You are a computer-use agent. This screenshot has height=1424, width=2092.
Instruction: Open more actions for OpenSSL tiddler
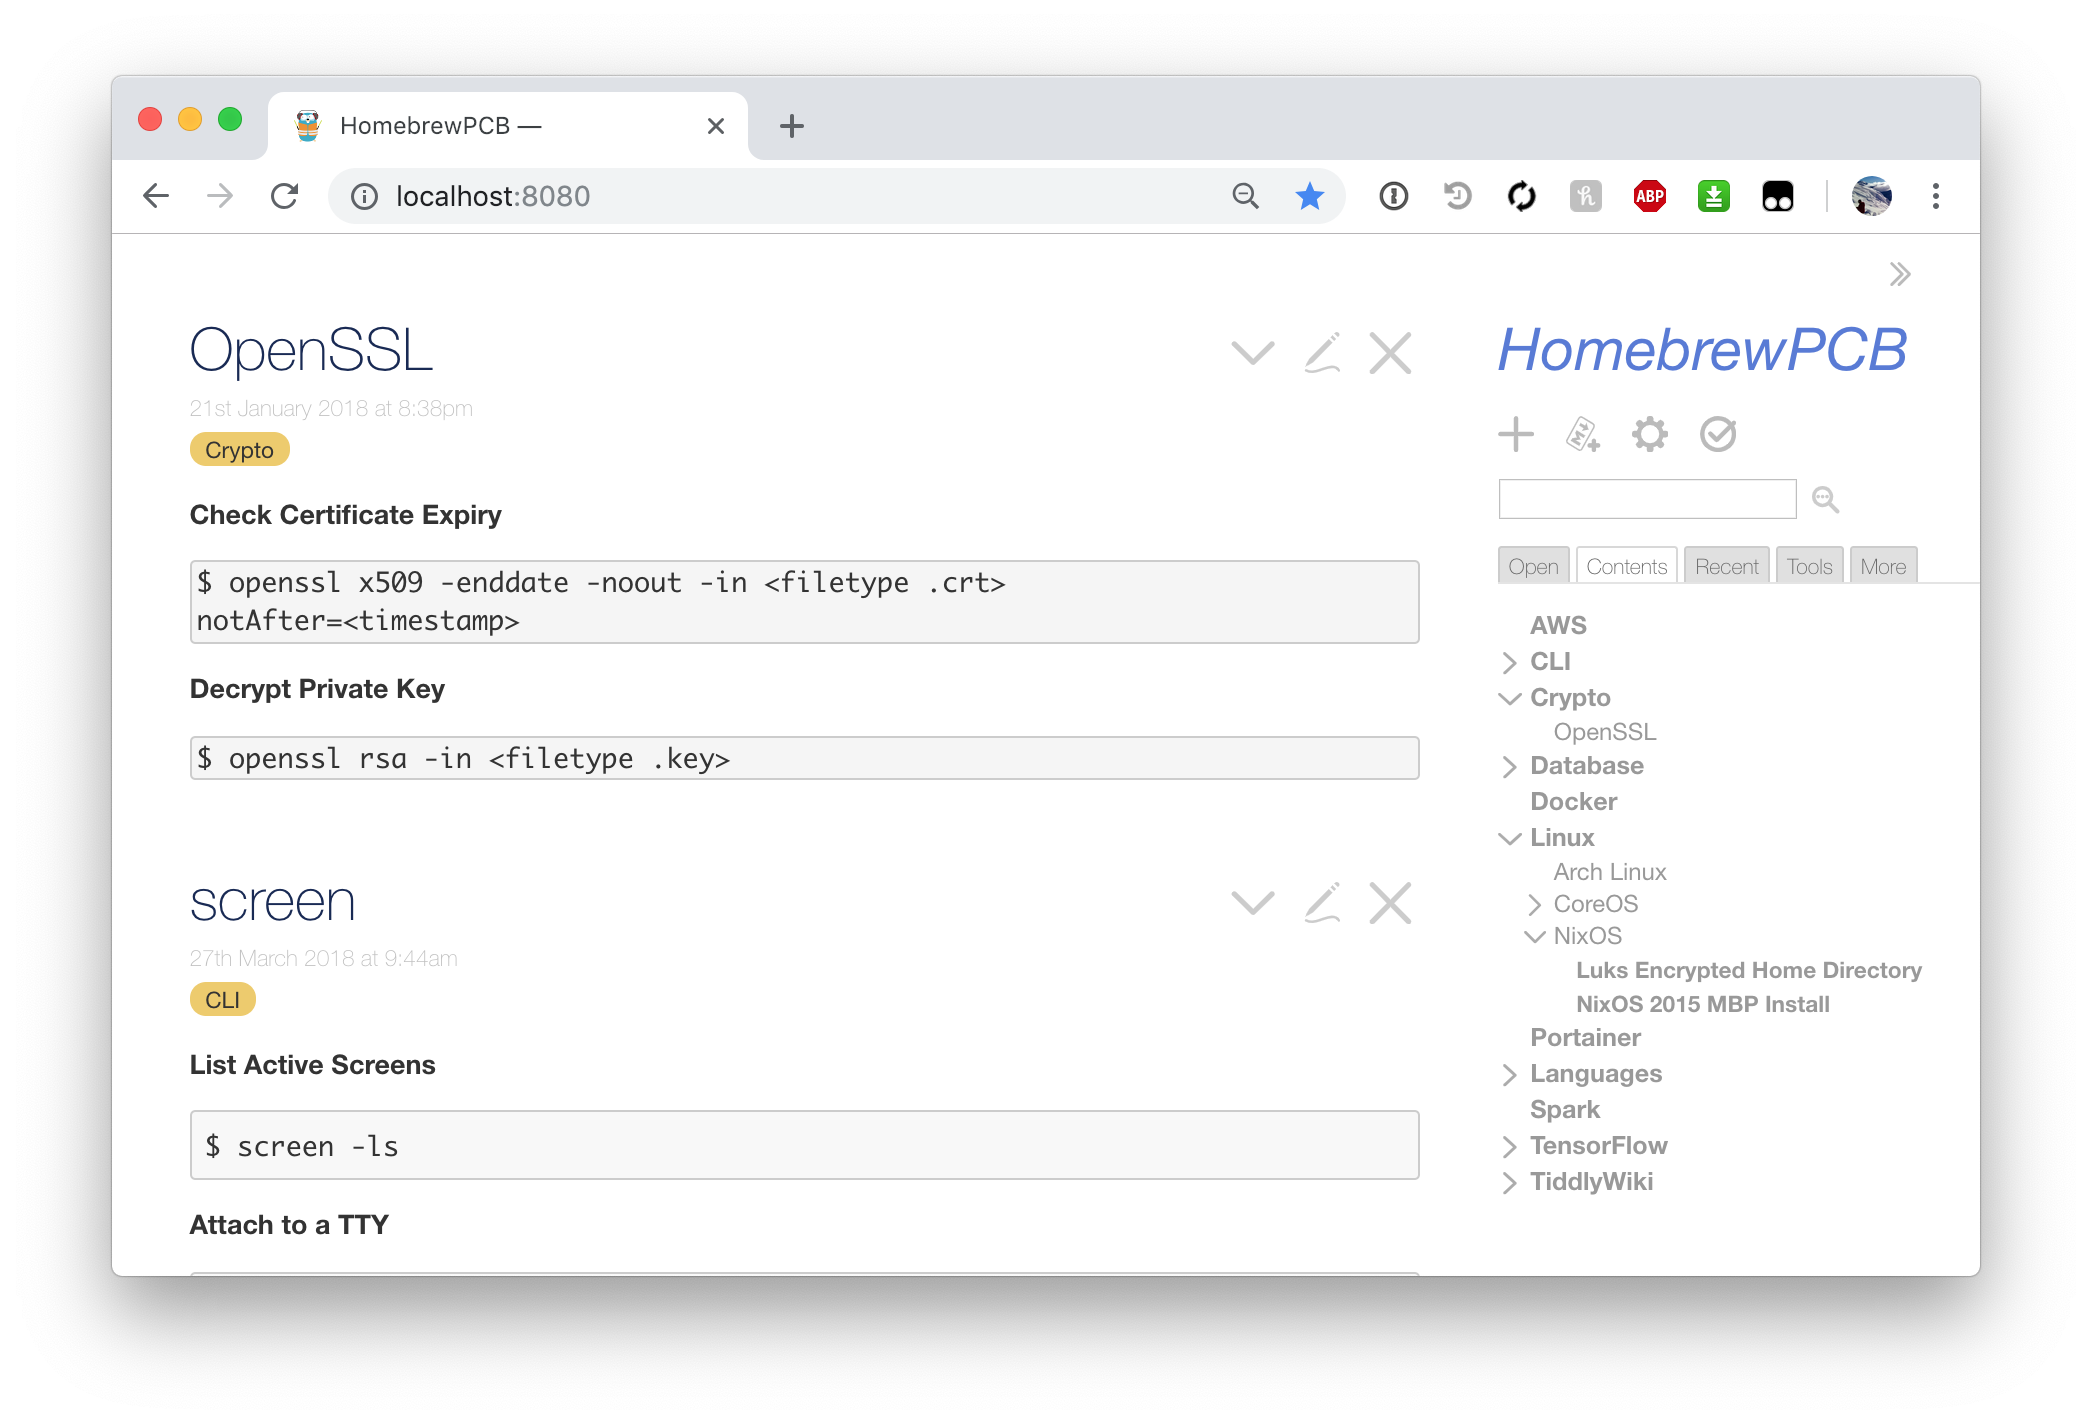click(1252, 353)
